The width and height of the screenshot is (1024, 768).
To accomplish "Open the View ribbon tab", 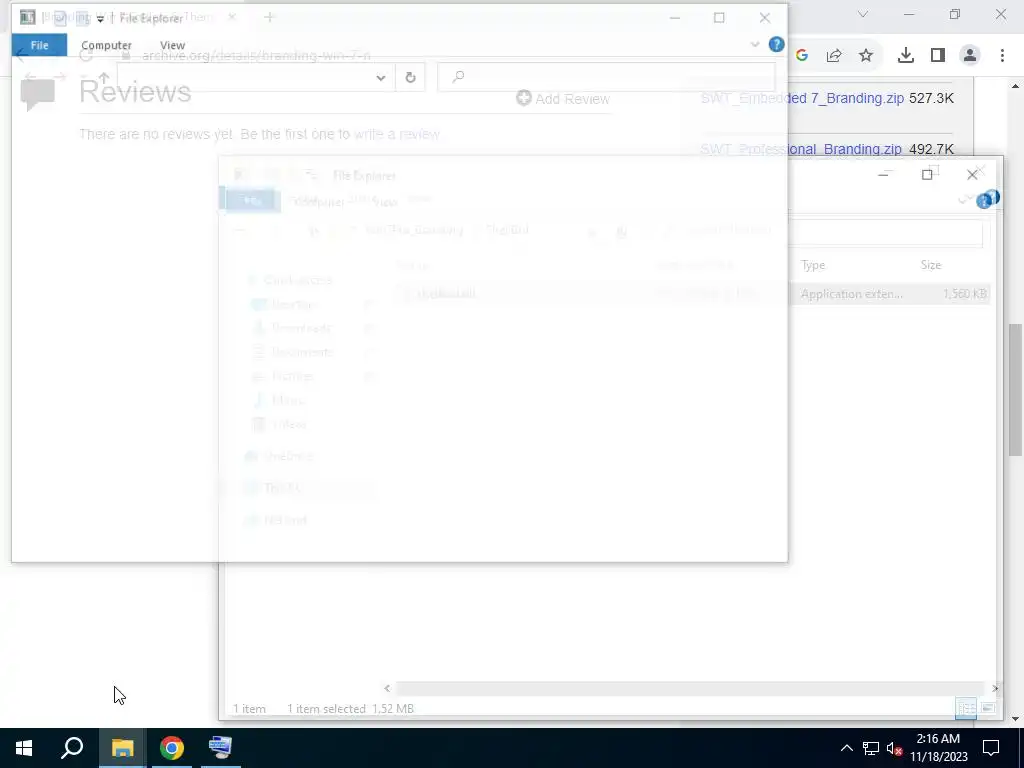I will (x=172, y=45).
